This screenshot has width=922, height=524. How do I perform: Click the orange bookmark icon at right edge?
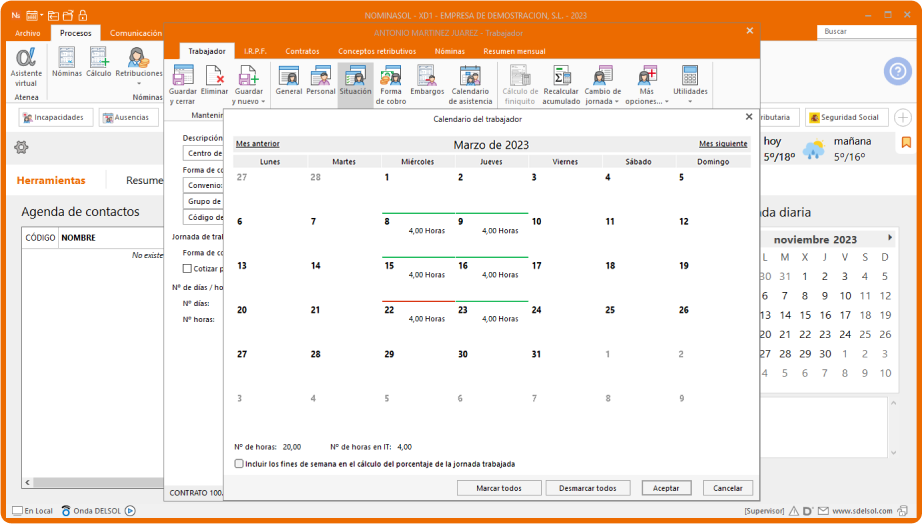[906, 142]
